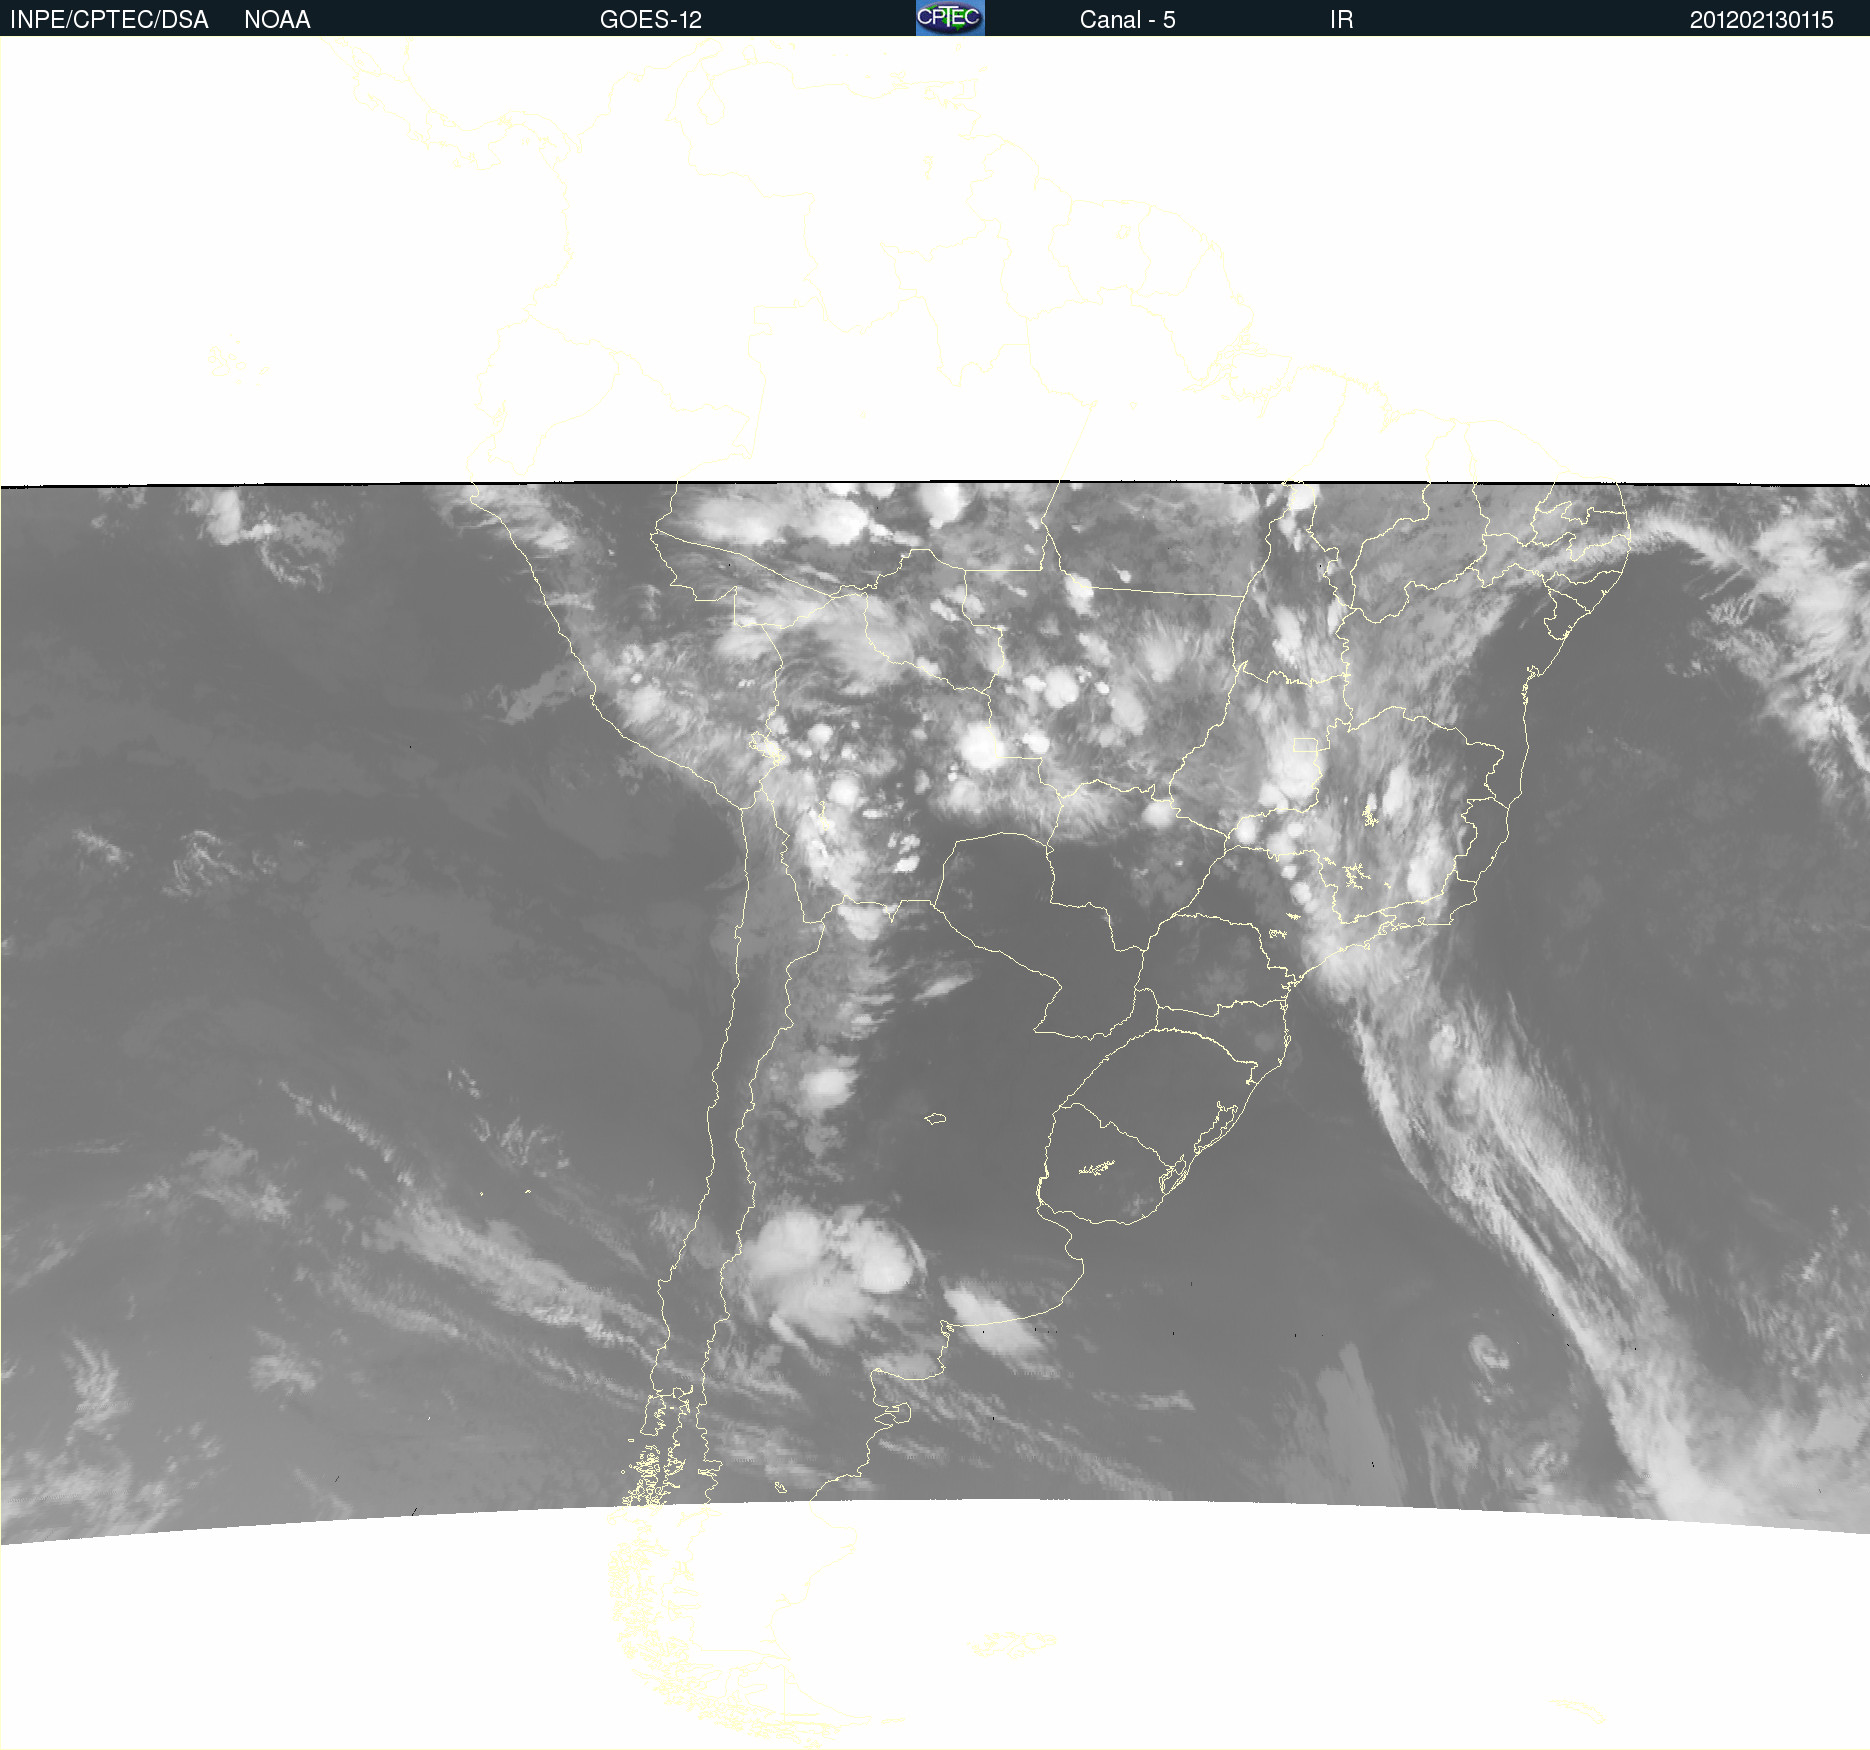
Task: Click the NOAA label in the header
Action: pos(277,20)
